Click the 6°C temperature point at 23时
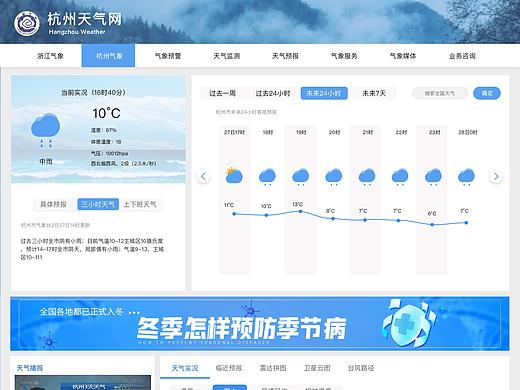 click(x=432, y=224)
